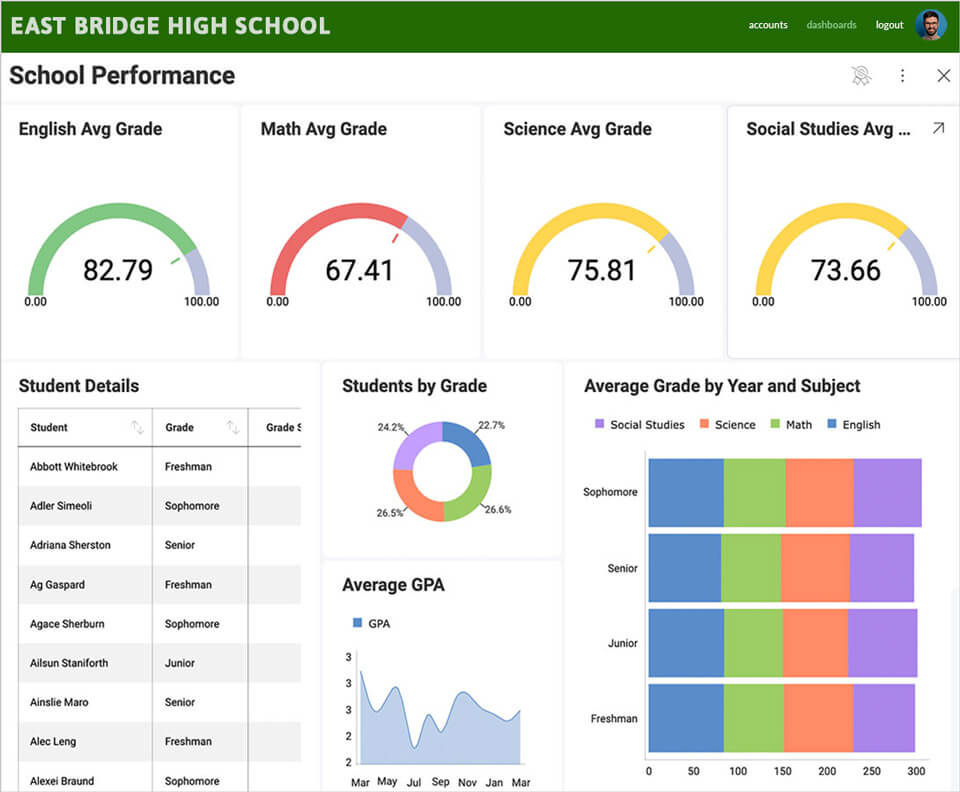Click the dashboards navigation item
The height and width of the screenshot is (792, 960).
tap(831, 24)
